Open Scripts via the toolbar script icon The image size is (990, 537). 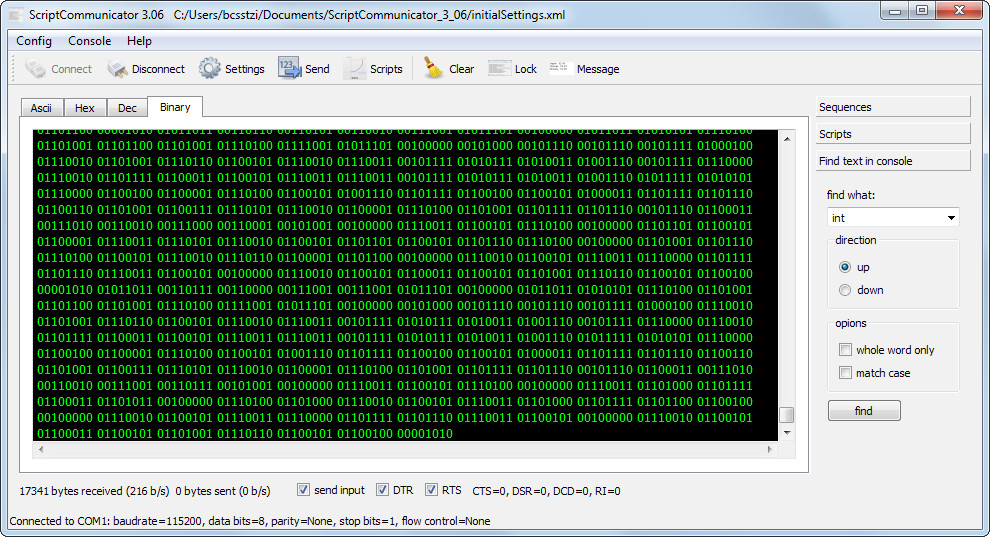(x=355, y=69)
